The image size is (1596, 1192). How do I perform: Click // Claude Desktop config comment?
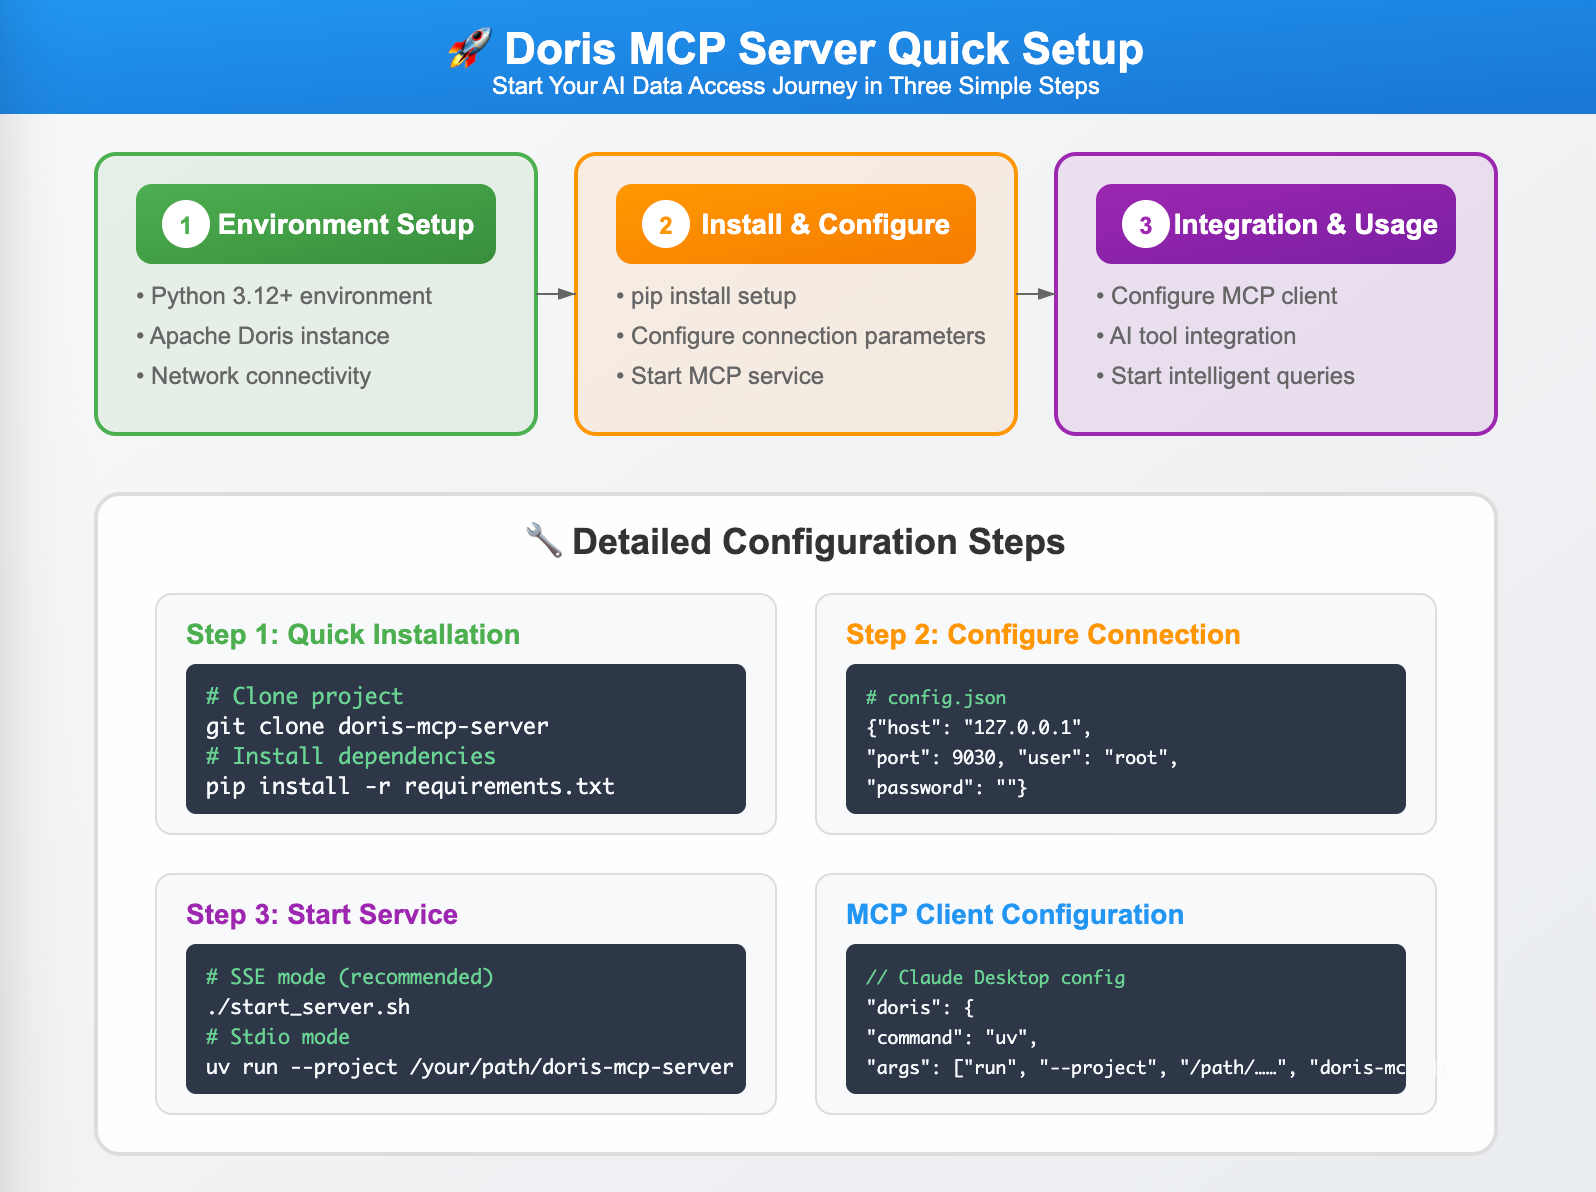point(995,977)
